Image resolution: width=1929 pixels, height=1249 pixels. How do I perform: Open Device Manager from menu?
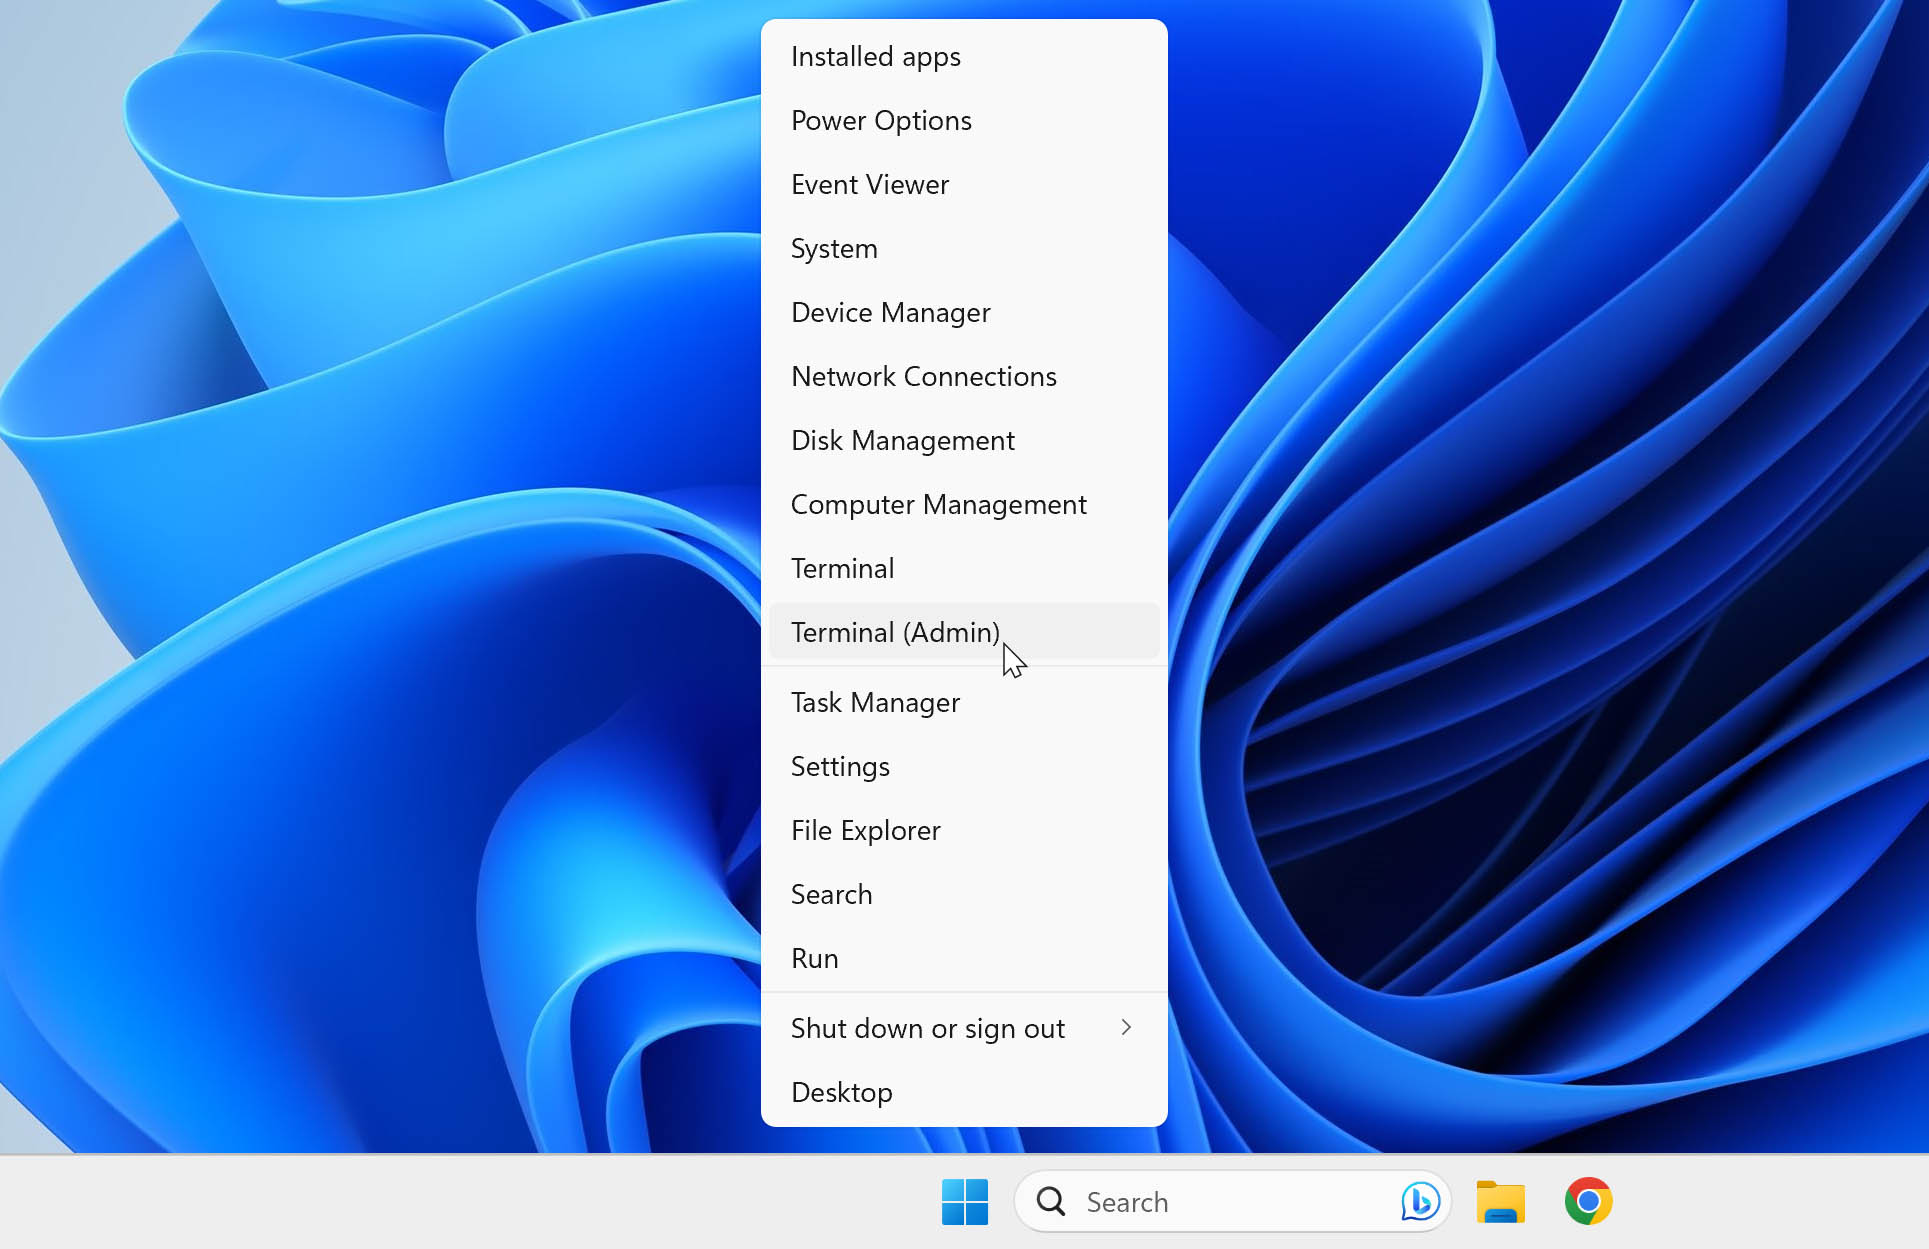pyautogui.click(x=890, y=311)
